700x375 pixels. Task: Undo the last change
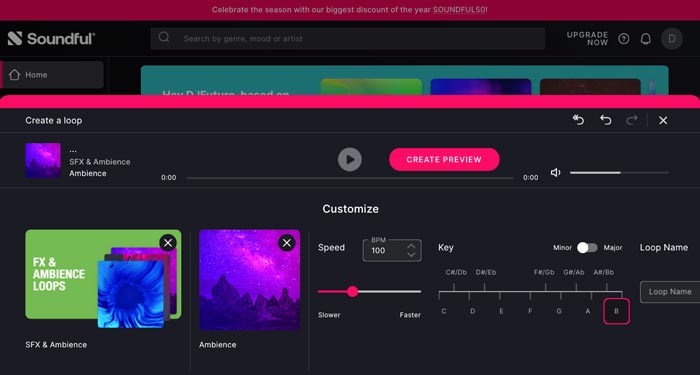[x=605, y=120]
